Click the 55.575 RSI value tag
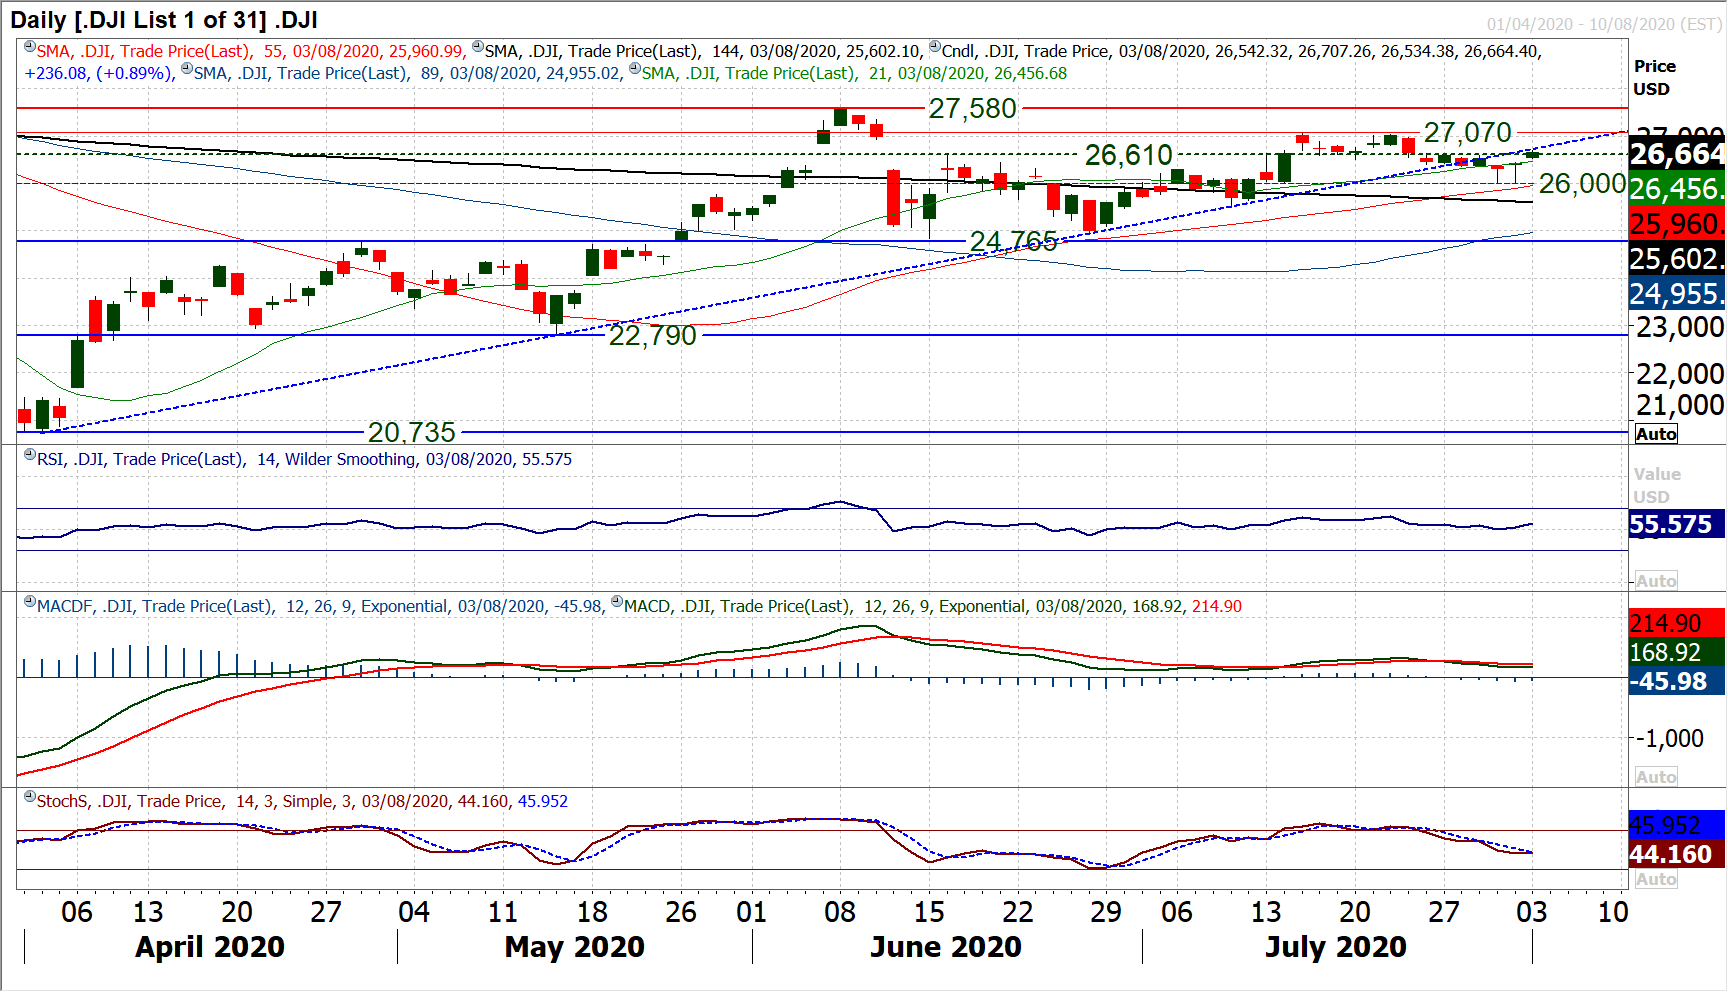This screenshot has height=992, width=1728. coord(1677,524)
